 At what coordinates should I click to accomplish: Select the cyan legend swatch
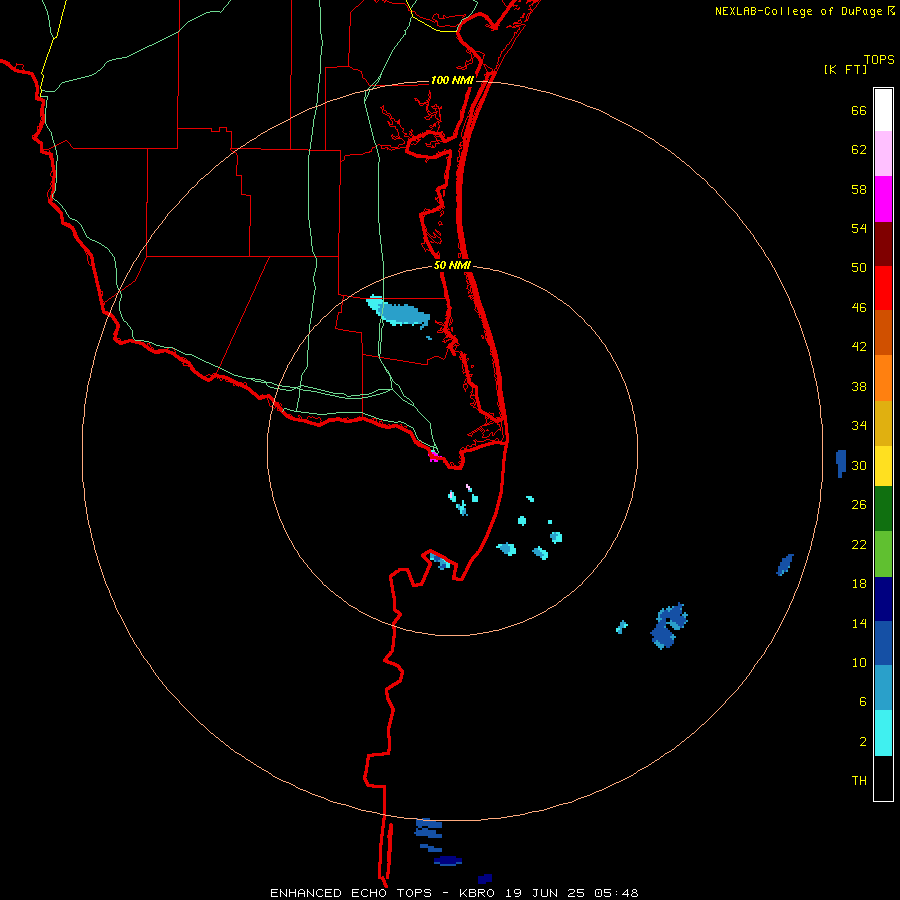pos(883,733)
